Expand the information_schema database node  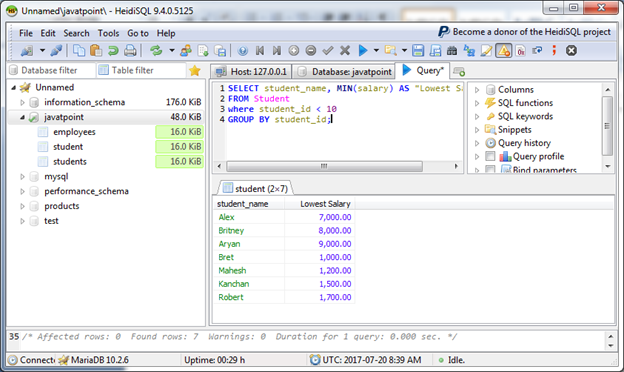point(22,103)
